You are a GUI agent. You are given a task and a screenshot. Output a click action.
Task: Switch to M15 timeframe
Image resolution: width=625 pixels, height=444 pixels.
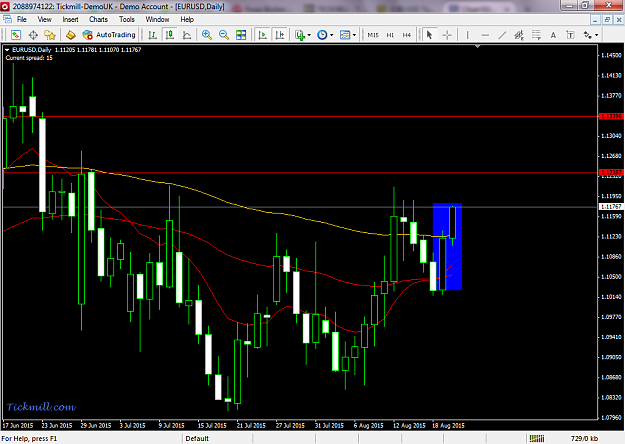(373, 35)
